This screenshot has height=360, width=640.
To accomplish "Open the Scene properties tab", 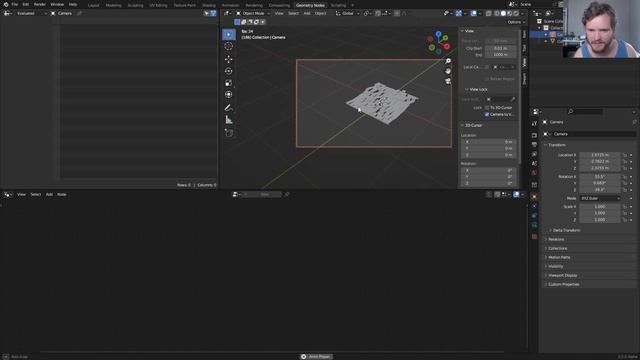I will point(534,164).
